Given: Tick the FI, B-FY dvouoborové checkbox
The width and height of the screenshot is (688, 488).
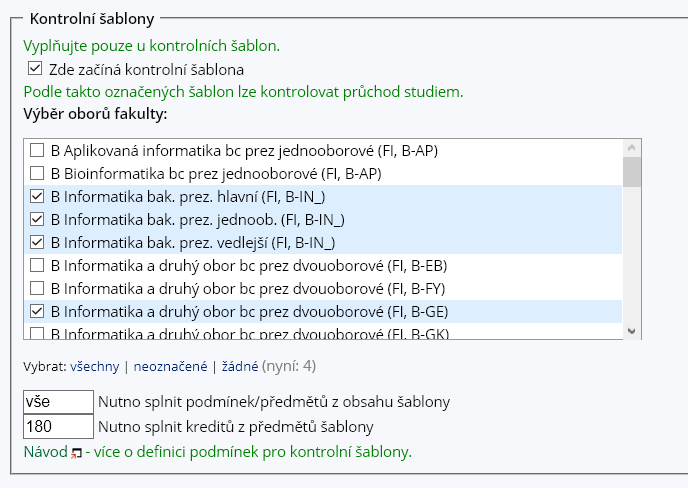Looking at the screenshot, I should coord(37,288).
